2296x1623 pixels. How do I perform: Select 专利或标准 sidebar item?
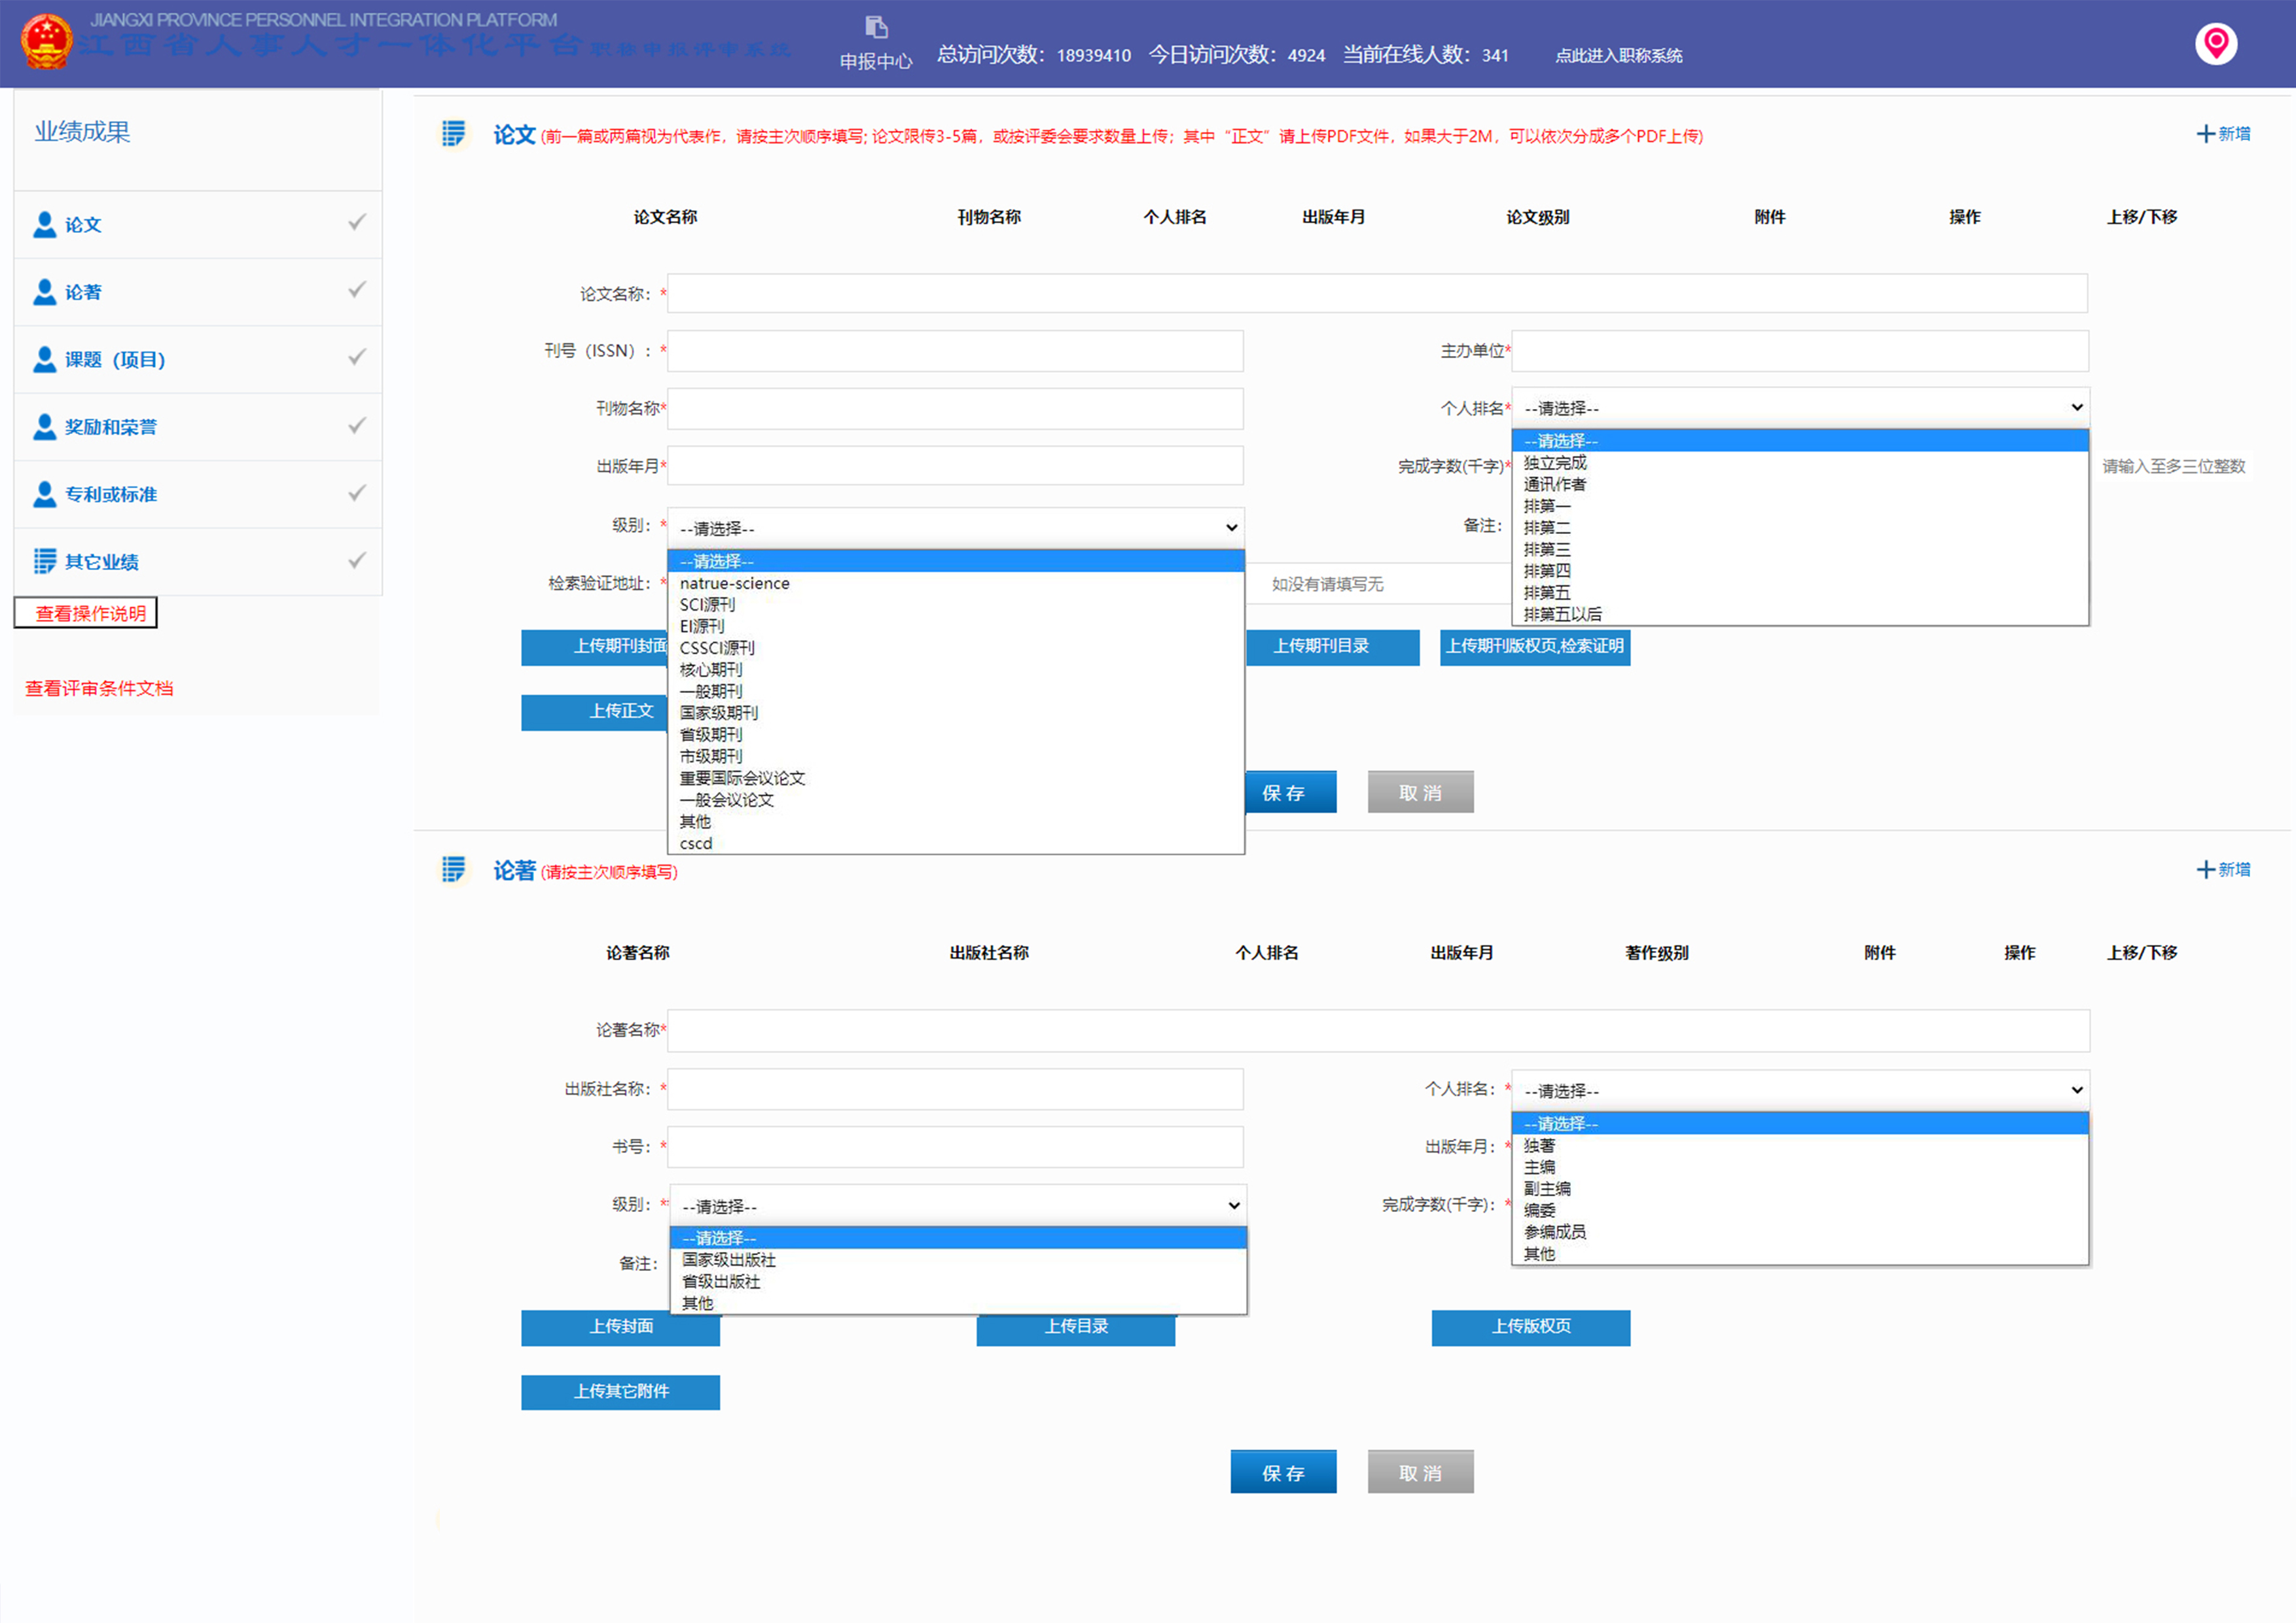[111, 494]
